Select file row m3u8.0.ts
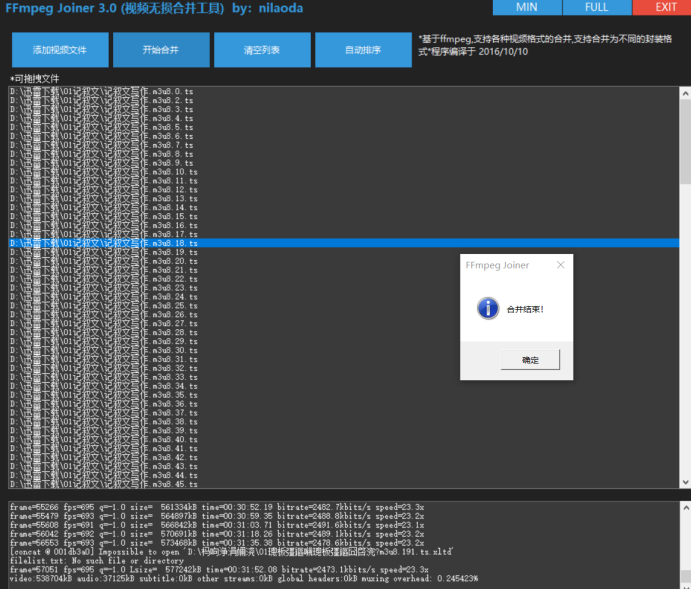The width and height of the screenshot is (692, 590). [344, 91]
